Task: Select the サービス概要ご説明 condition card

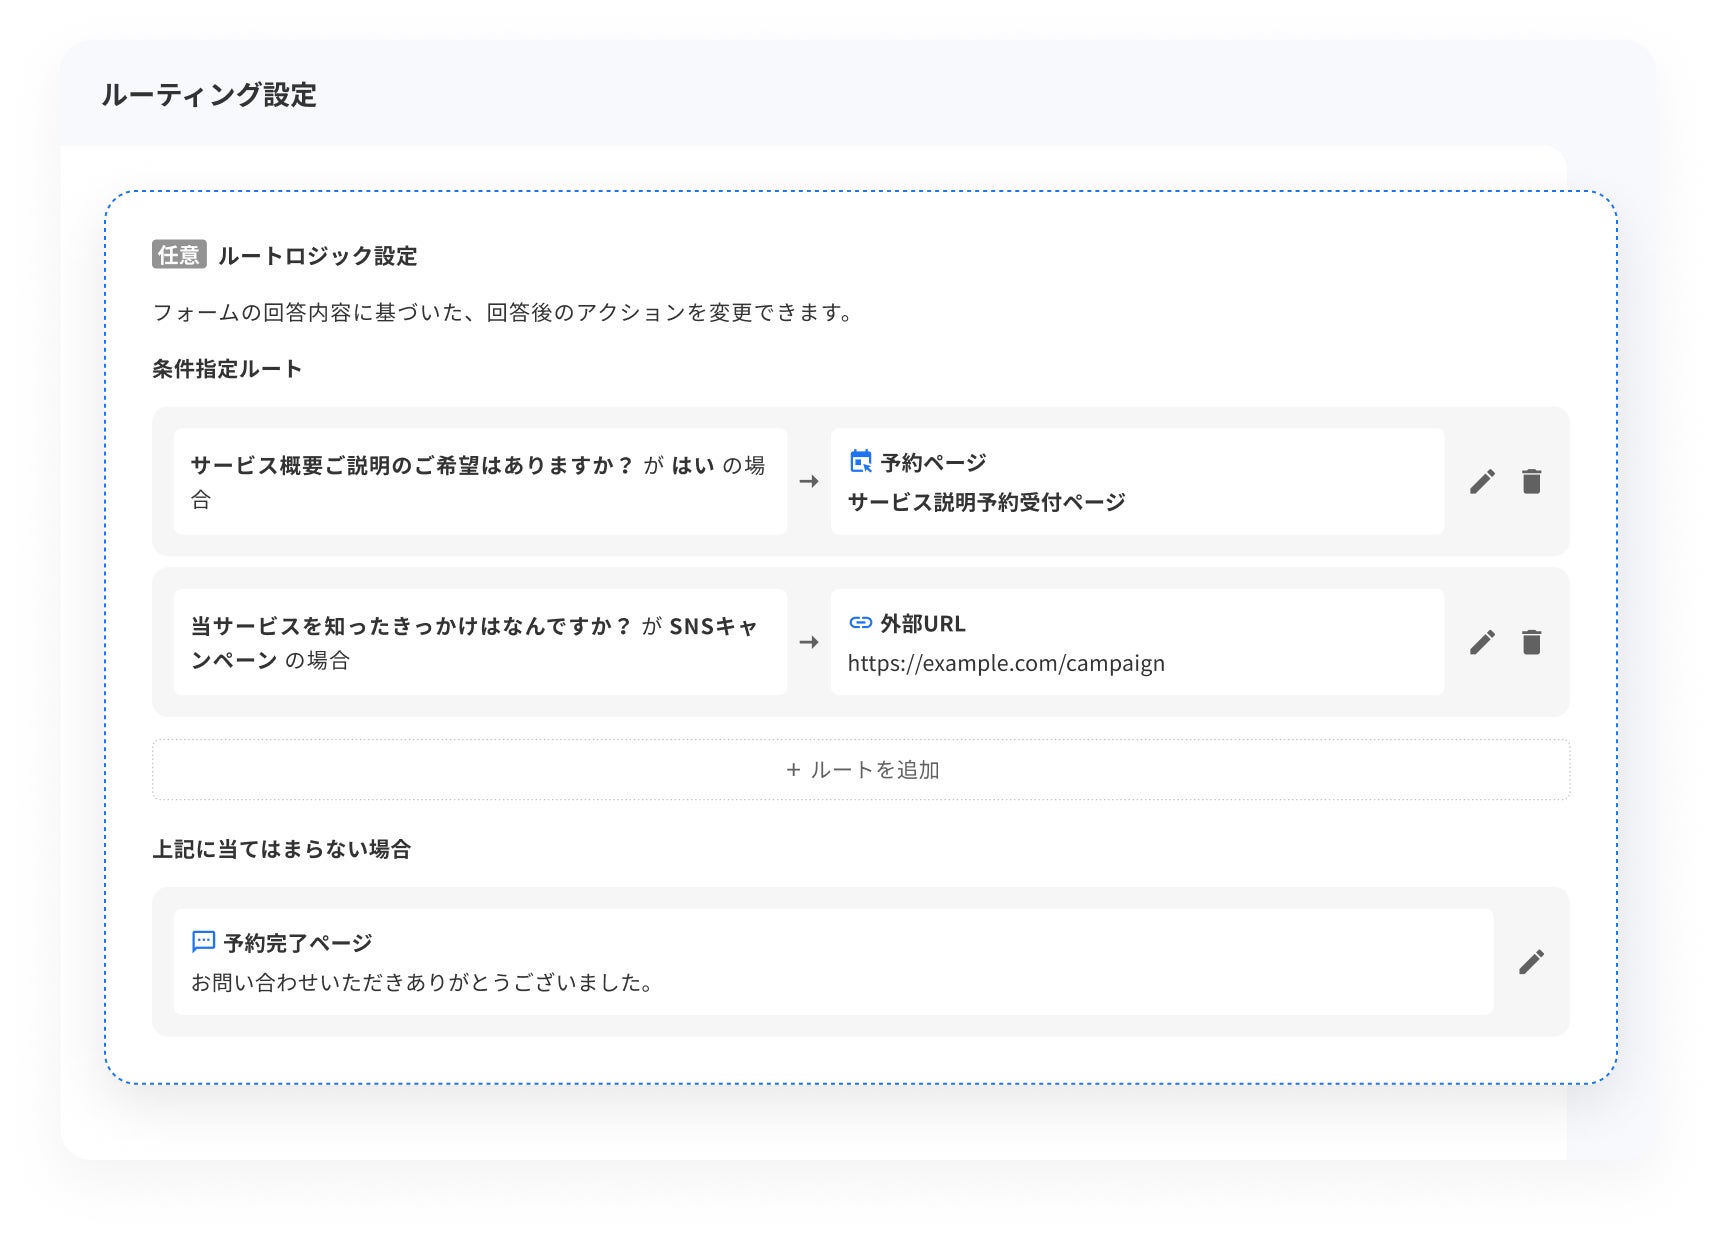Action: (481, 481)
